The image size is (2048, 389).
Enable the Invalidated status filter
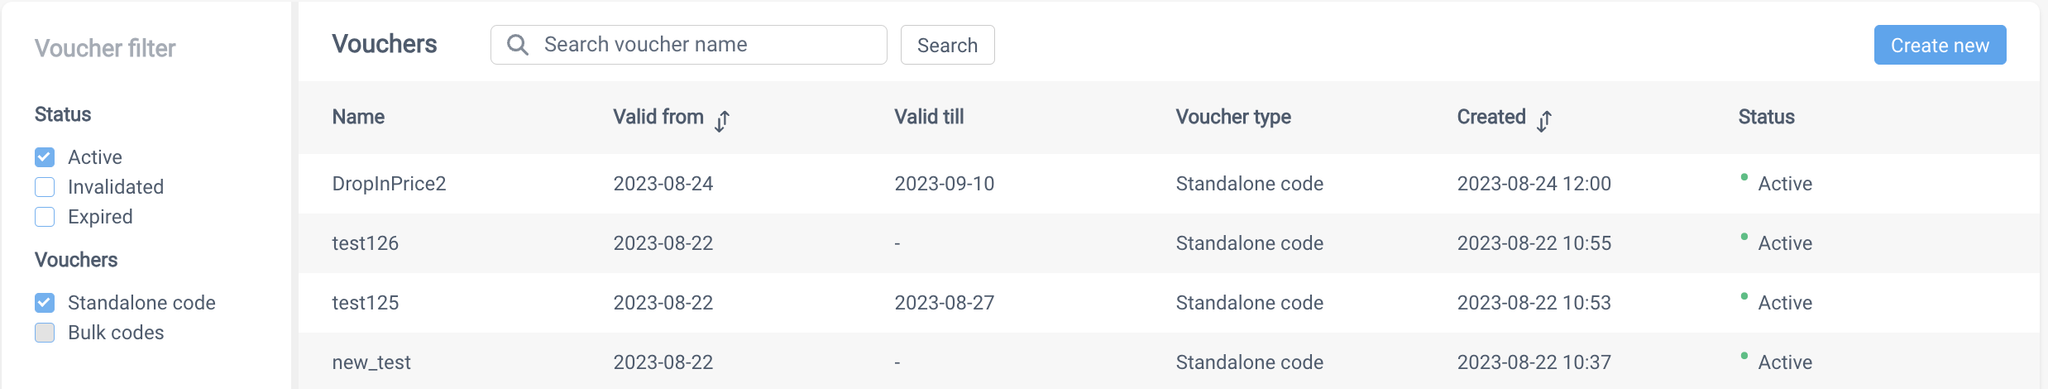pyautogui.click(x=45, y=187)
